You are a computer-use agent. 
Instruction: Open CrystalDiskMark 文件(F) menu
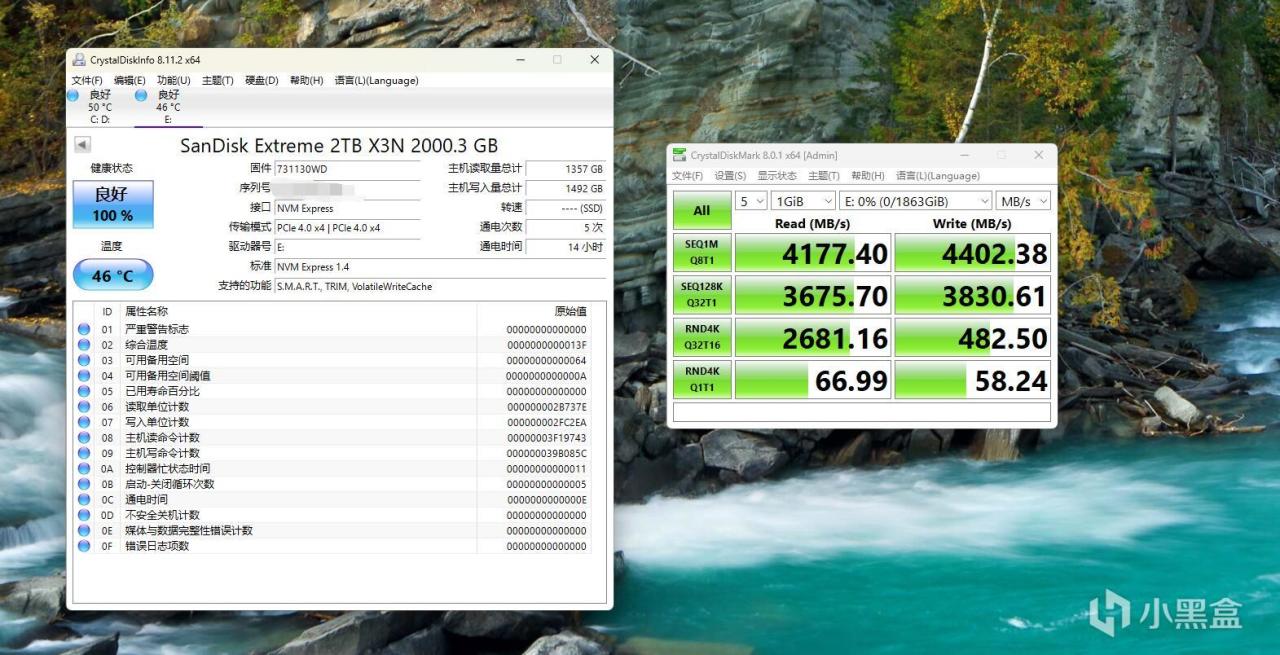coord(687,176)
